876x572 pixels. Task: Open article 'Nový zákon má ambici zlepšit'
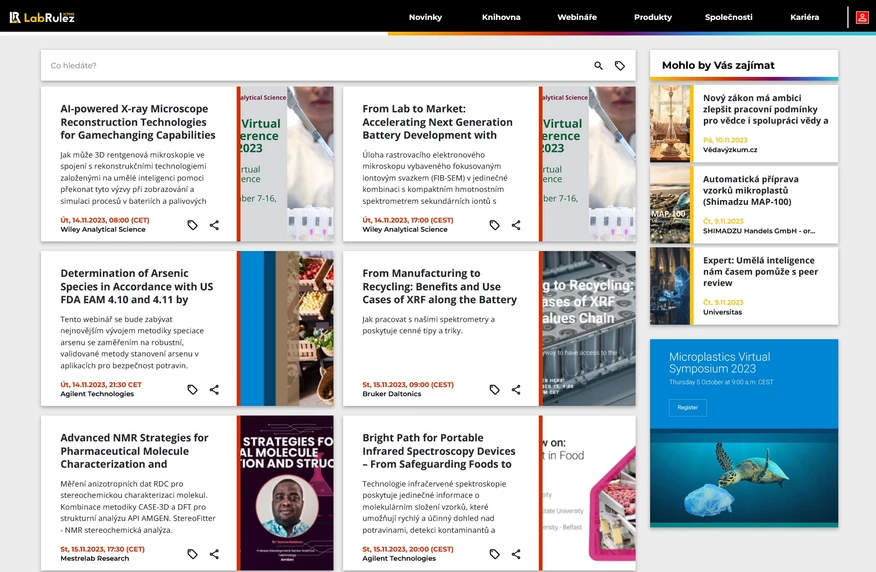[x=765, y=109]
